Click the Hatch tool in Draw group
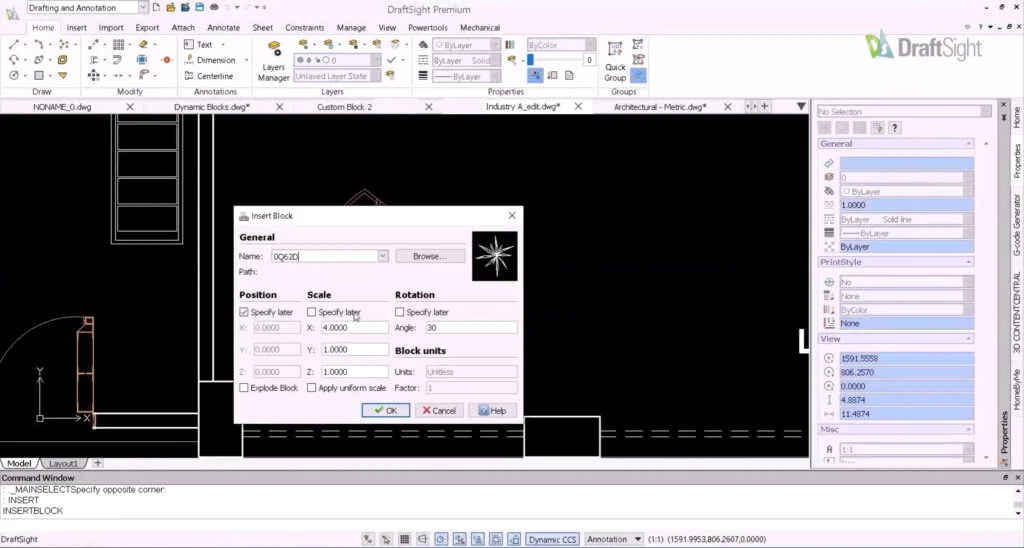 39,75
